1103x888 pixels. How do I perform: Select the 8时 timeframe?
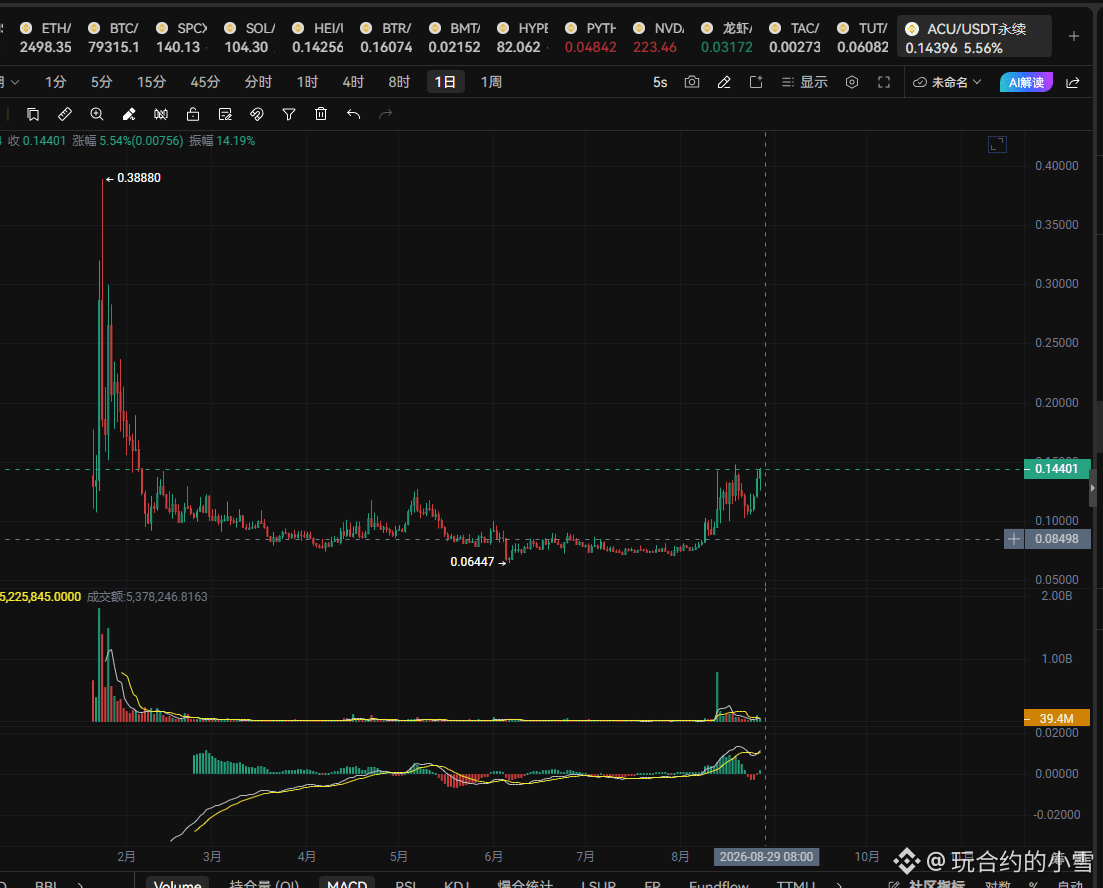tap(399, 82)
